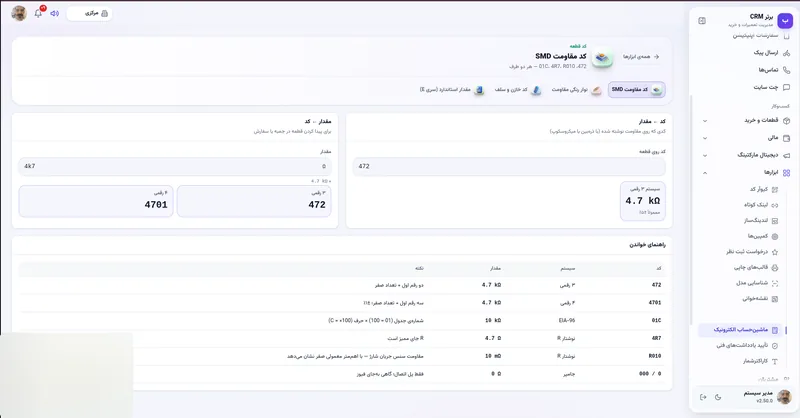Screen dimensions: 800x418
Task: Open the مرکزی branch selector
Action: [89, 13]
